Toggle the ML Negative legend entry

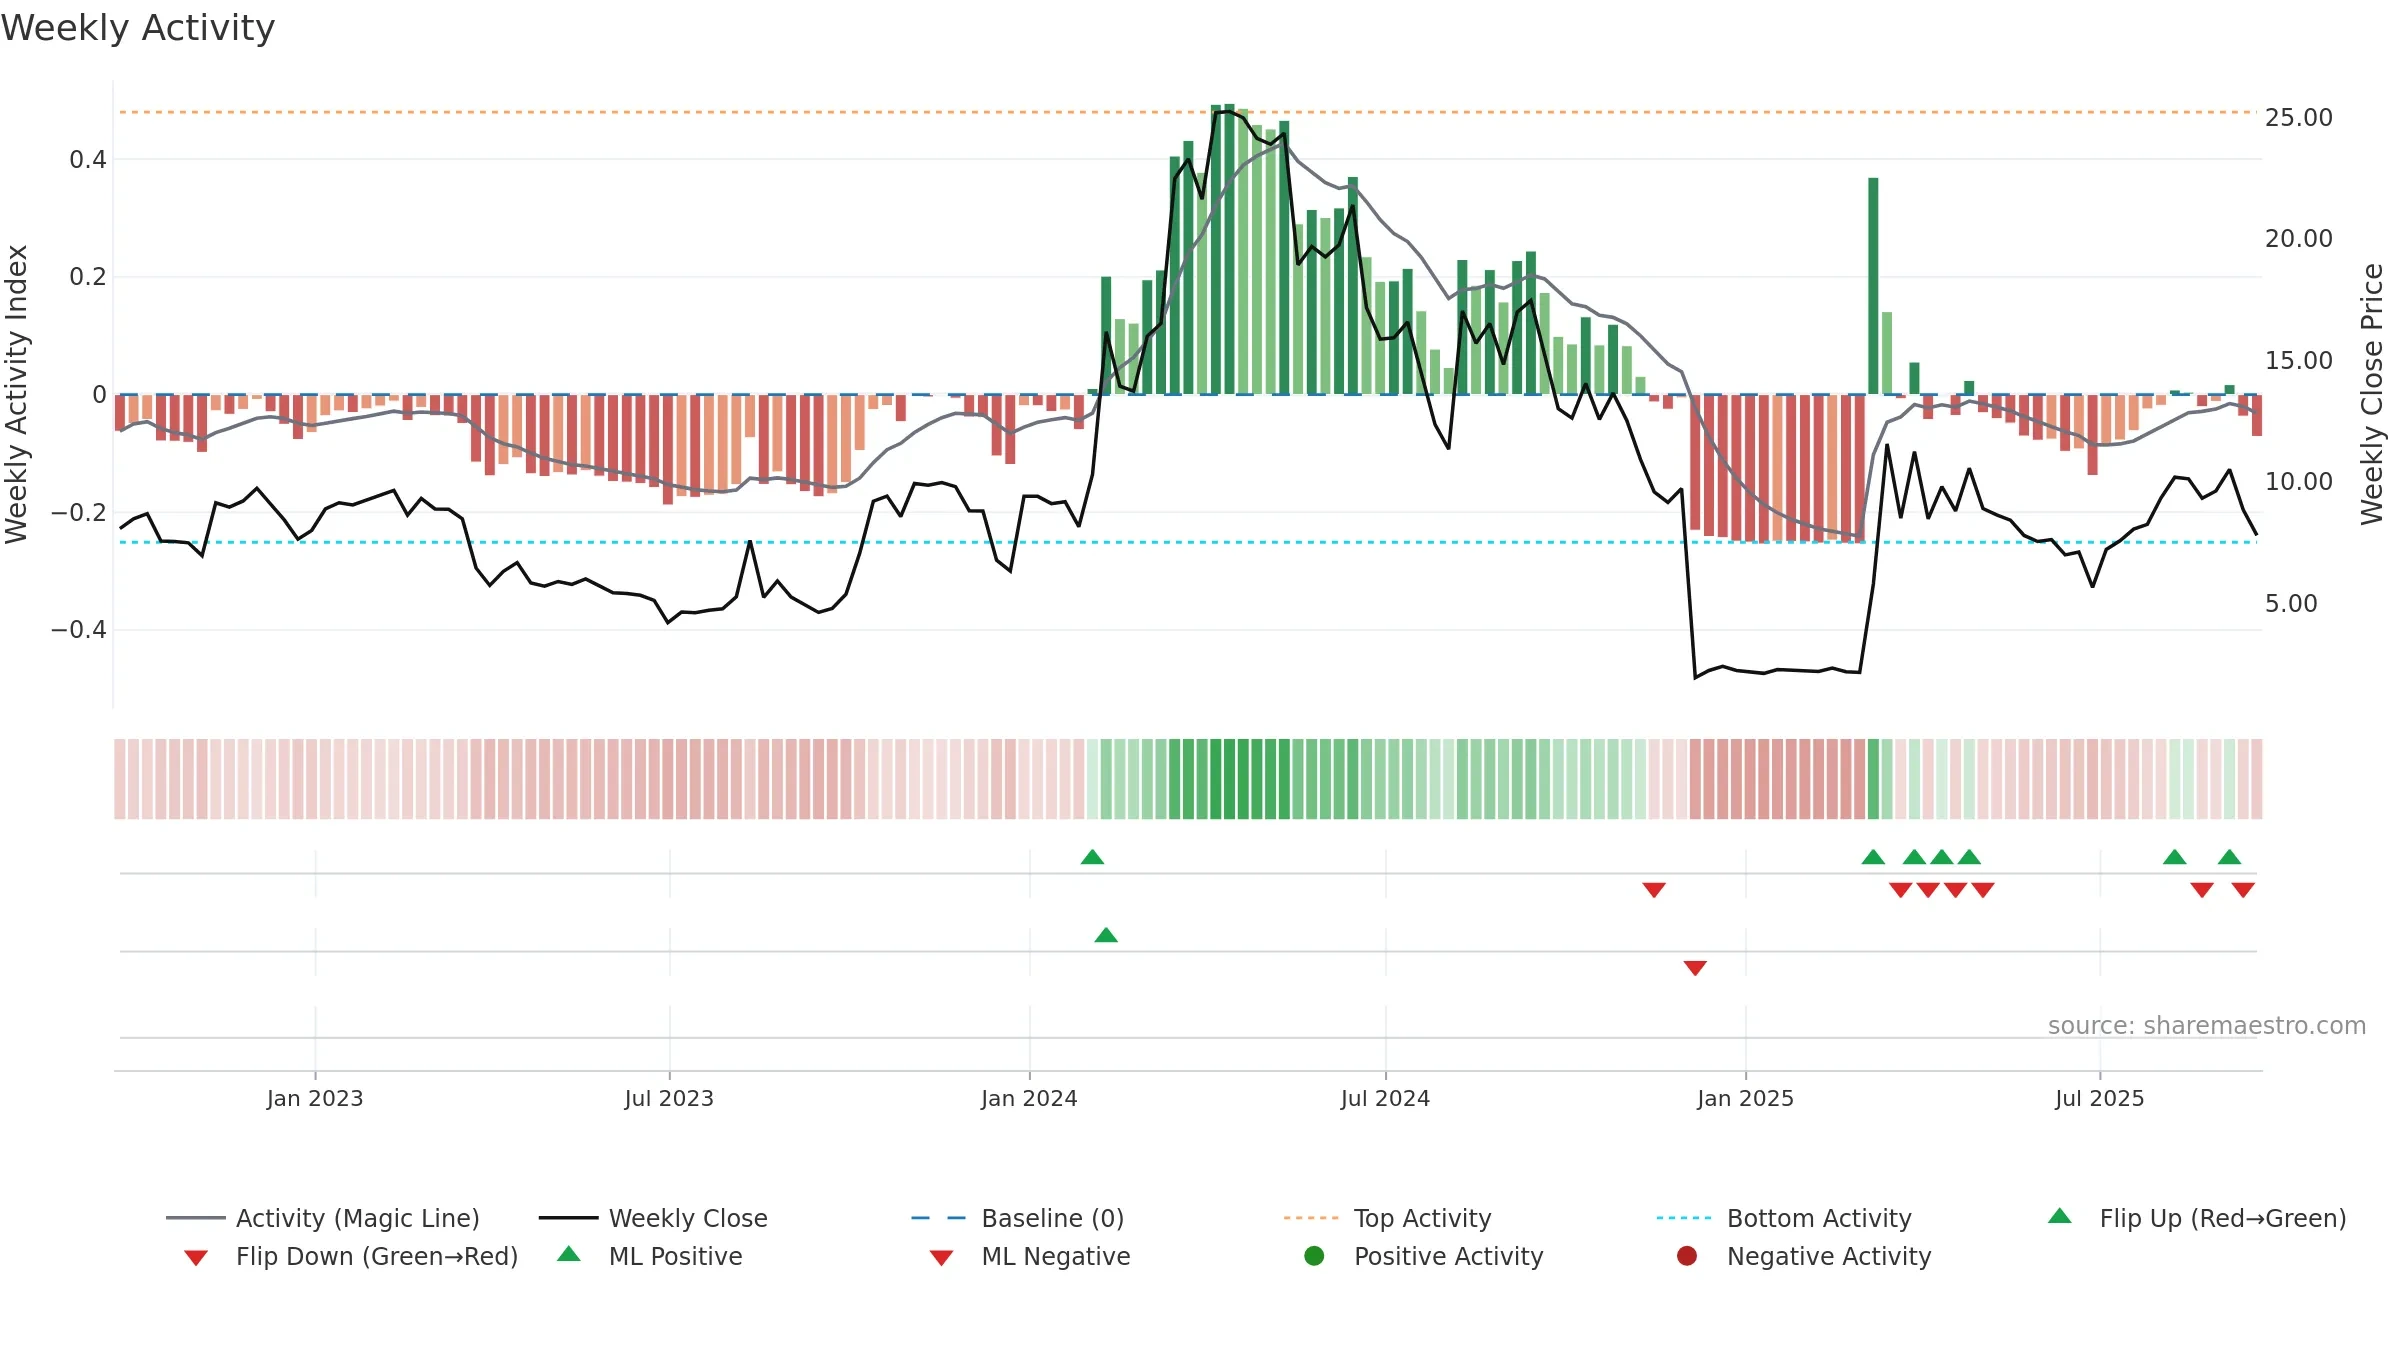point(1030,1256)
